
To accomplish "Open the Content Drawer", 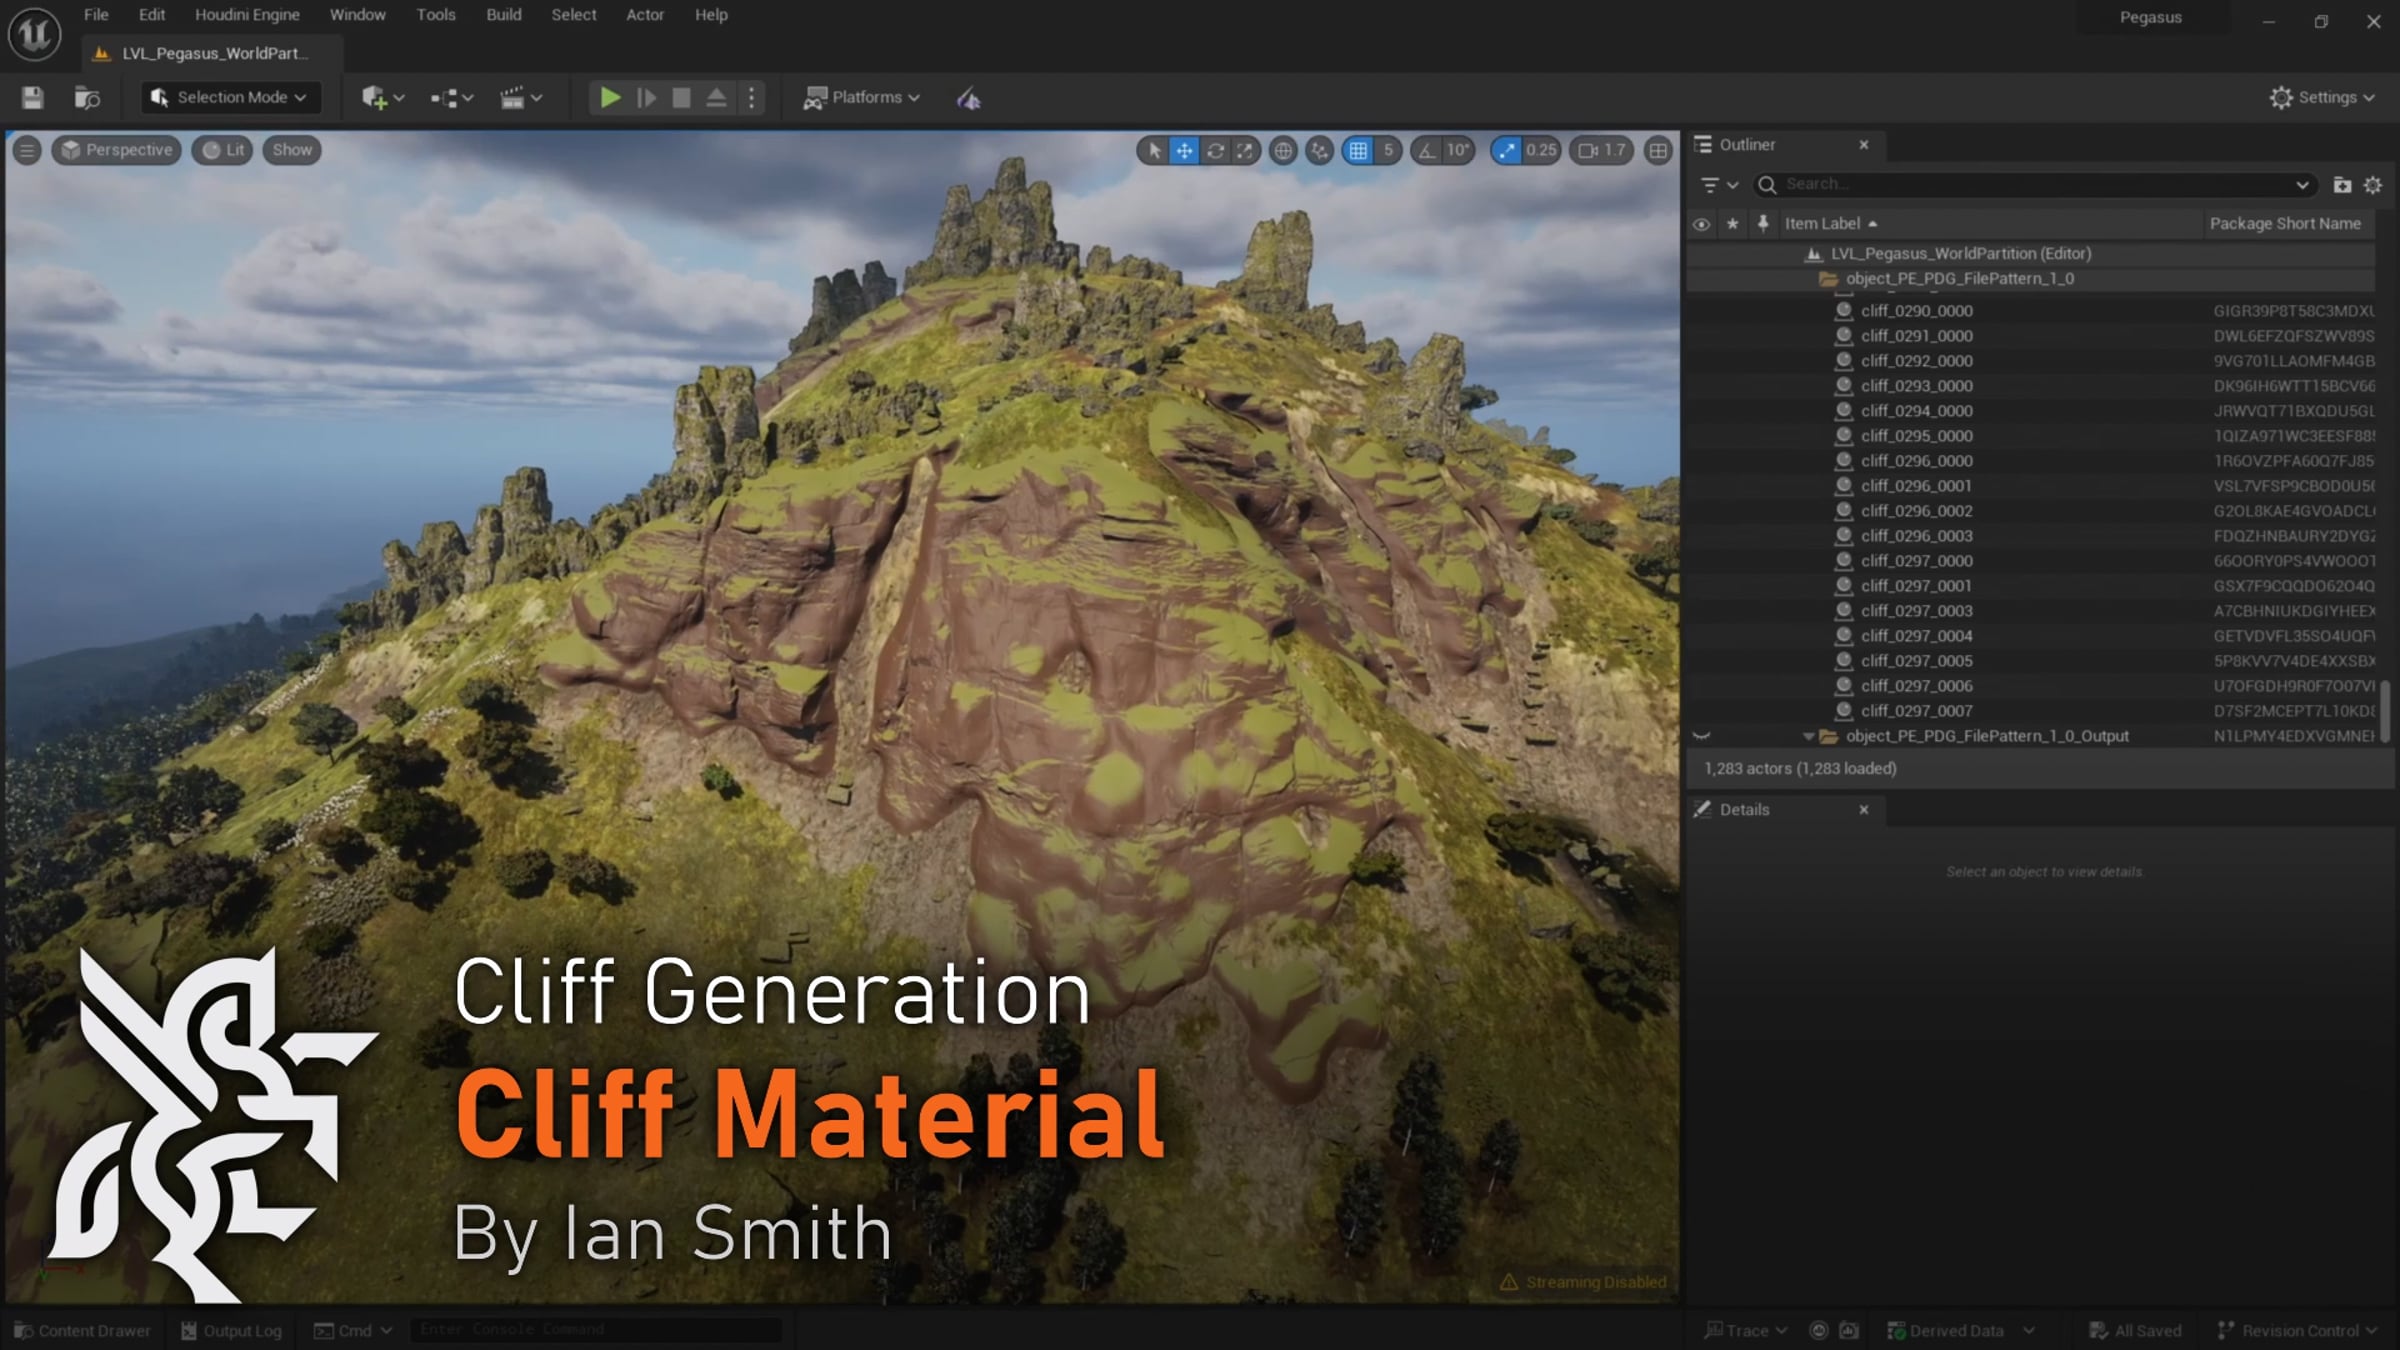I will click(83, 1330).
